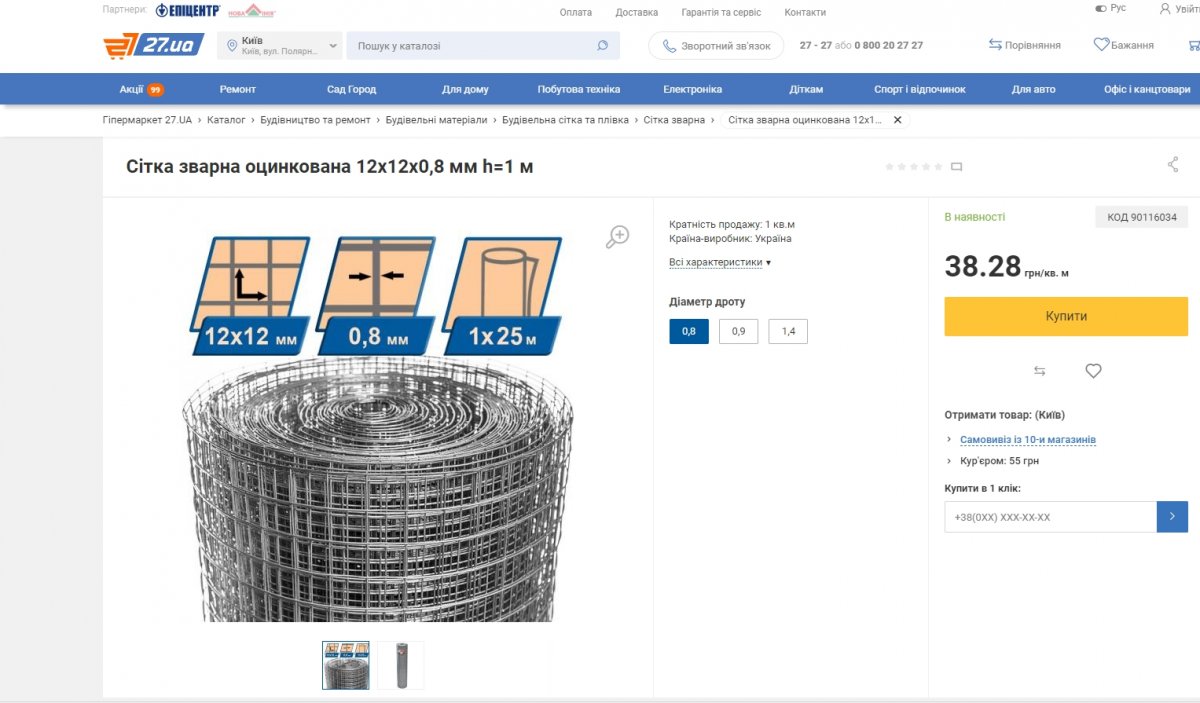Click the Nova Liniya partner logo
Image resolution: width=1200 pixels, height=703 pixels.
tap(252, 11)
